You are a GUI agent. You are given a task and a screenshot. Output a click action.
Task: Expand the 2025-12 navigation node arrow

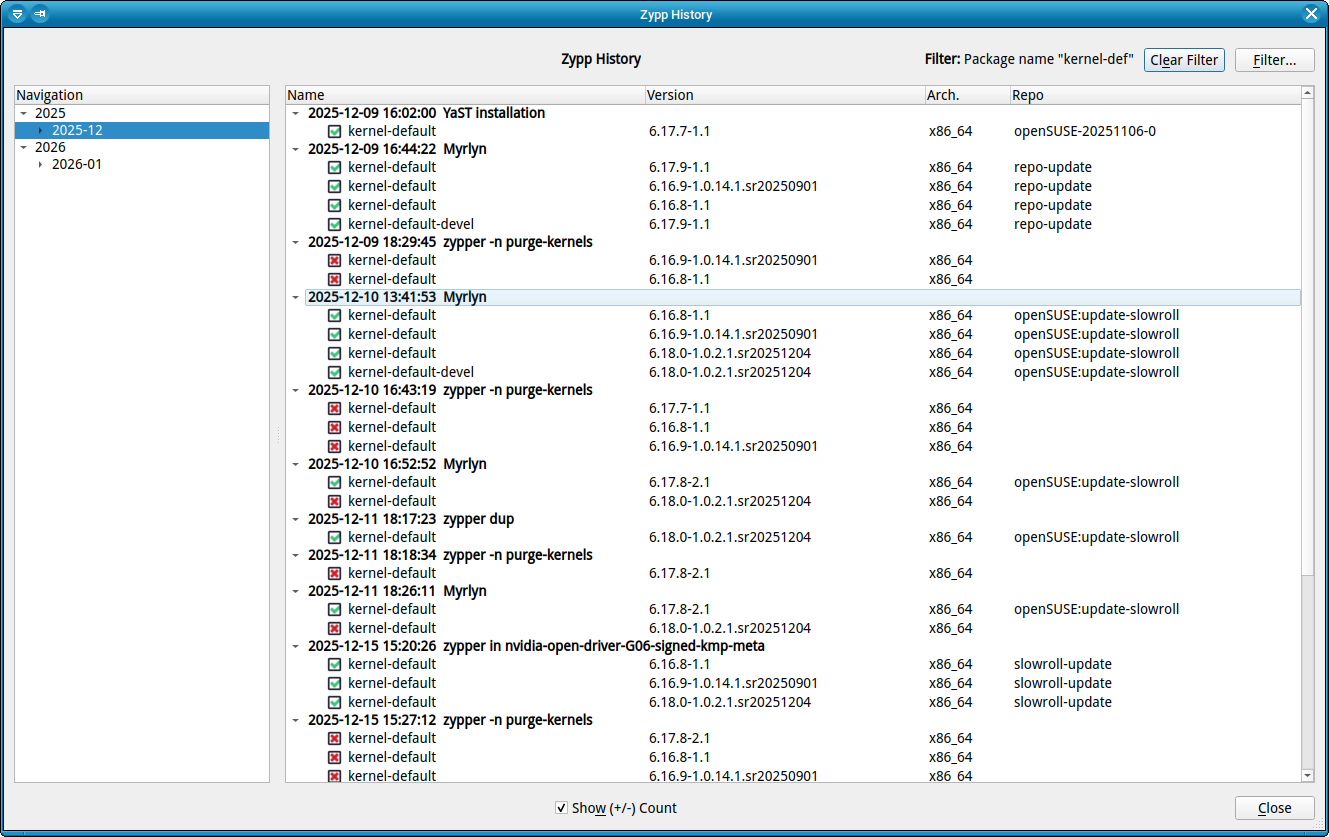pyautogui.click(x=40, y=130)
